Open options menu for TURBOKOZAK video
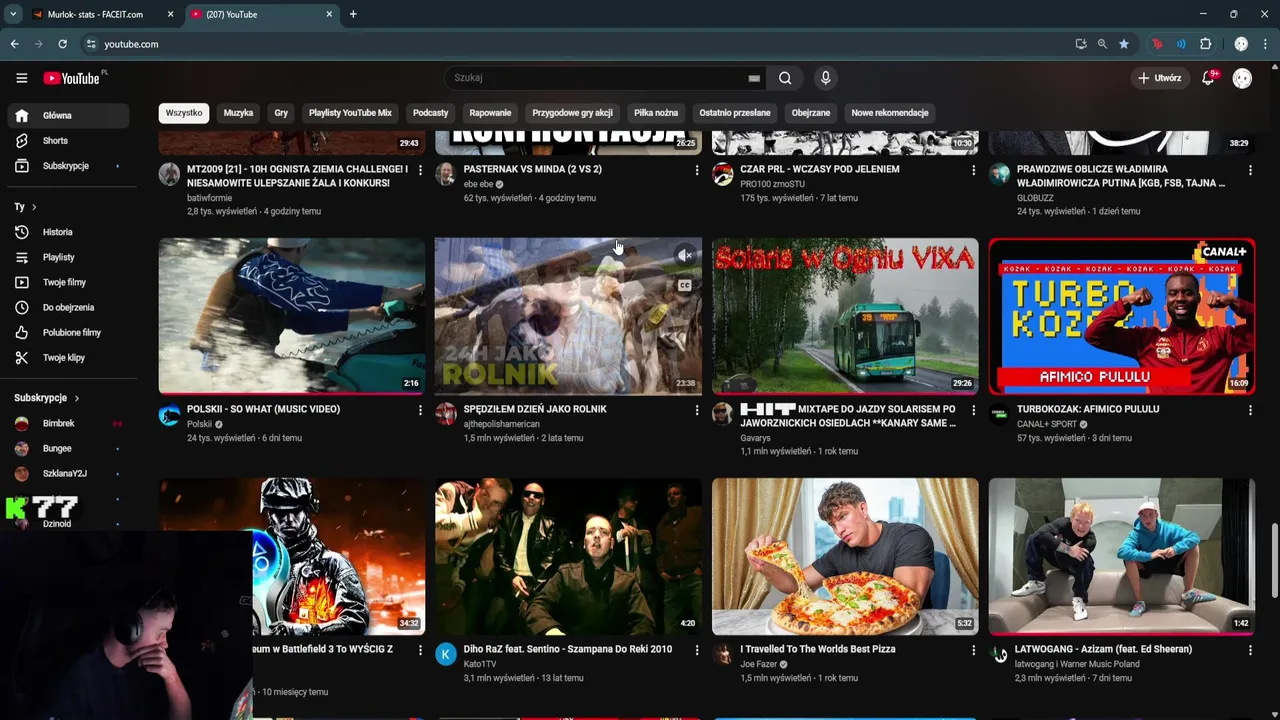Viewport: 1280px width, 720px height. tap(1250, 410)
